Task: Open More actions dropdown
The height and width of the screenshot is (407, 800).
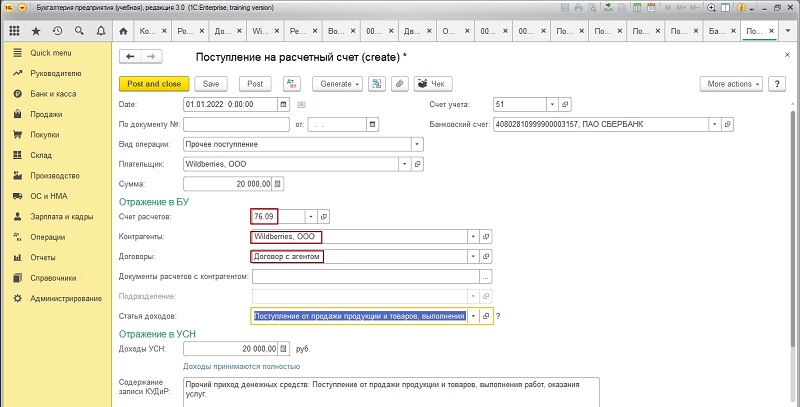Action: (x=731, y=84)
